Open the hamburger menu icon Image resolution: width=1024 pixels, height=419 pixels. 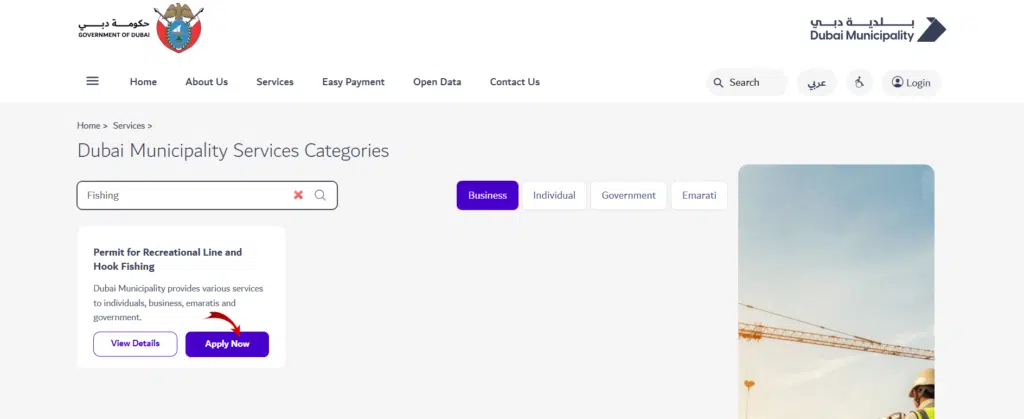pyautogui.click(x=93, y=82)
